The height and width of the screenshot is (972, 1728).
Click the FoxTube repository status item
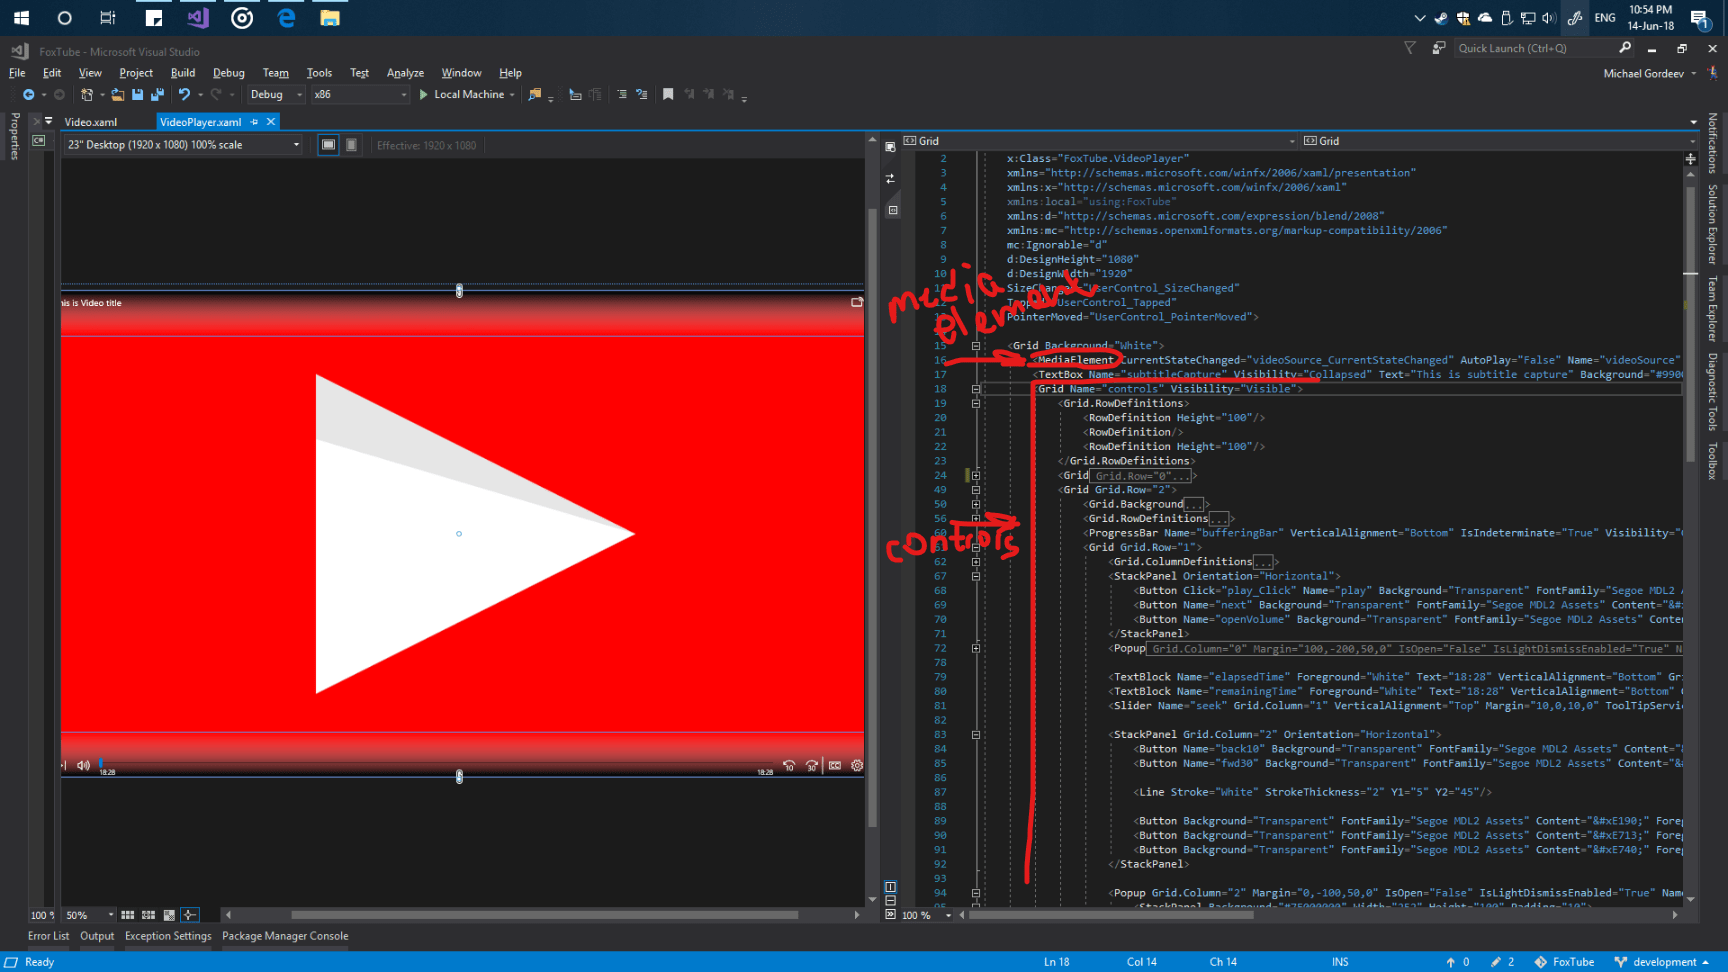pos(1565,962)
